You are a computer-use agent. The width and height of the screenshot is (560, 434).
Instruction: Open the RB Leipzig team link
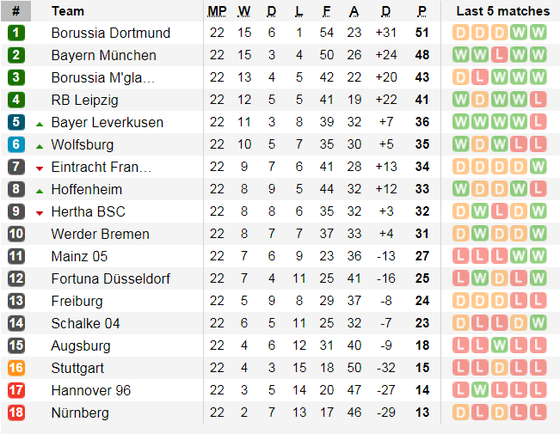(x=85, y=100)
